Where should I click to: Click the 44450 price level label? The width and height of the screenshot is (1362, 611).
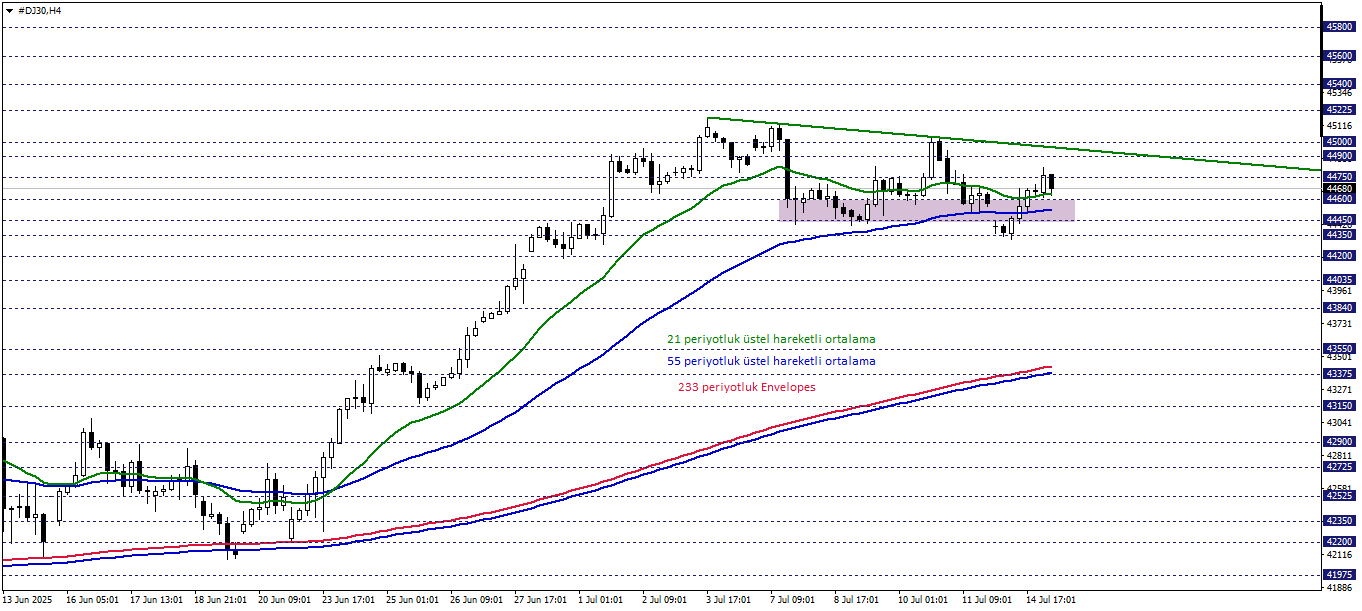tap(1339, 220)
